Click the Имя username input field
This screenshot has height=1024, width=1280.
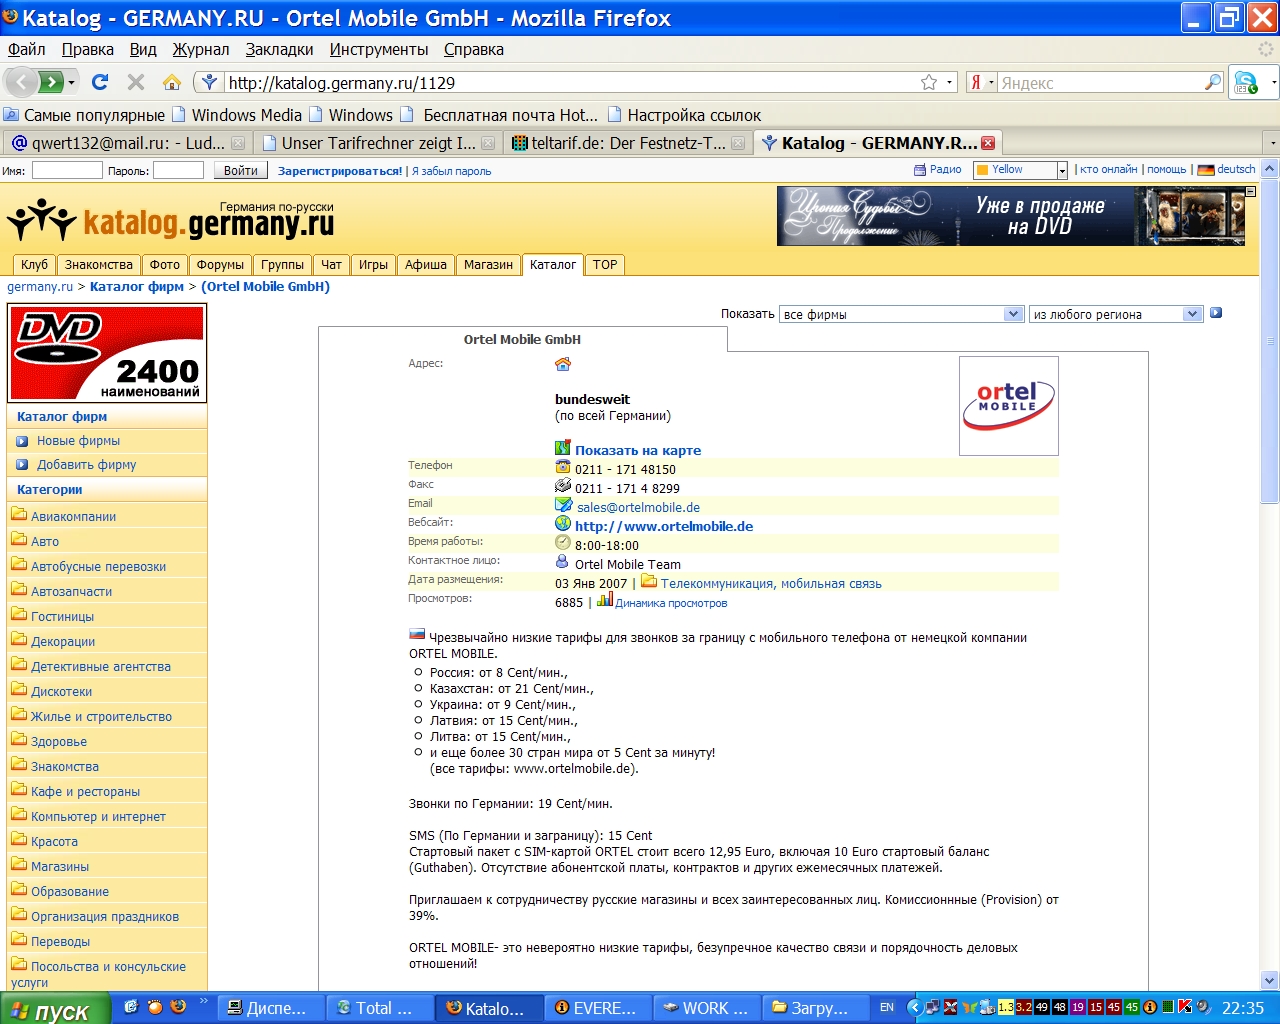67,170
